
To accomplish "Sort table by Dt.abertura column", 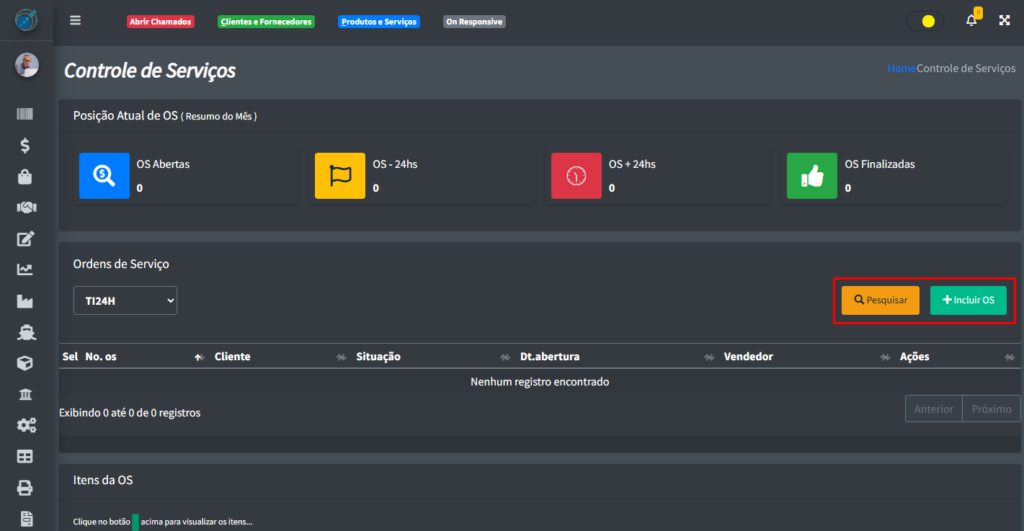I will (549, 357).
